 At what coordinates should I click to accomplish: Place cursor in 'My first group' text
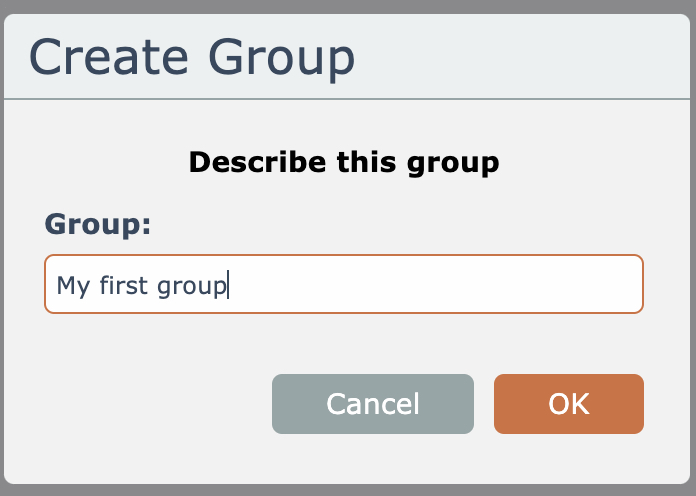(x=142, y=286)
